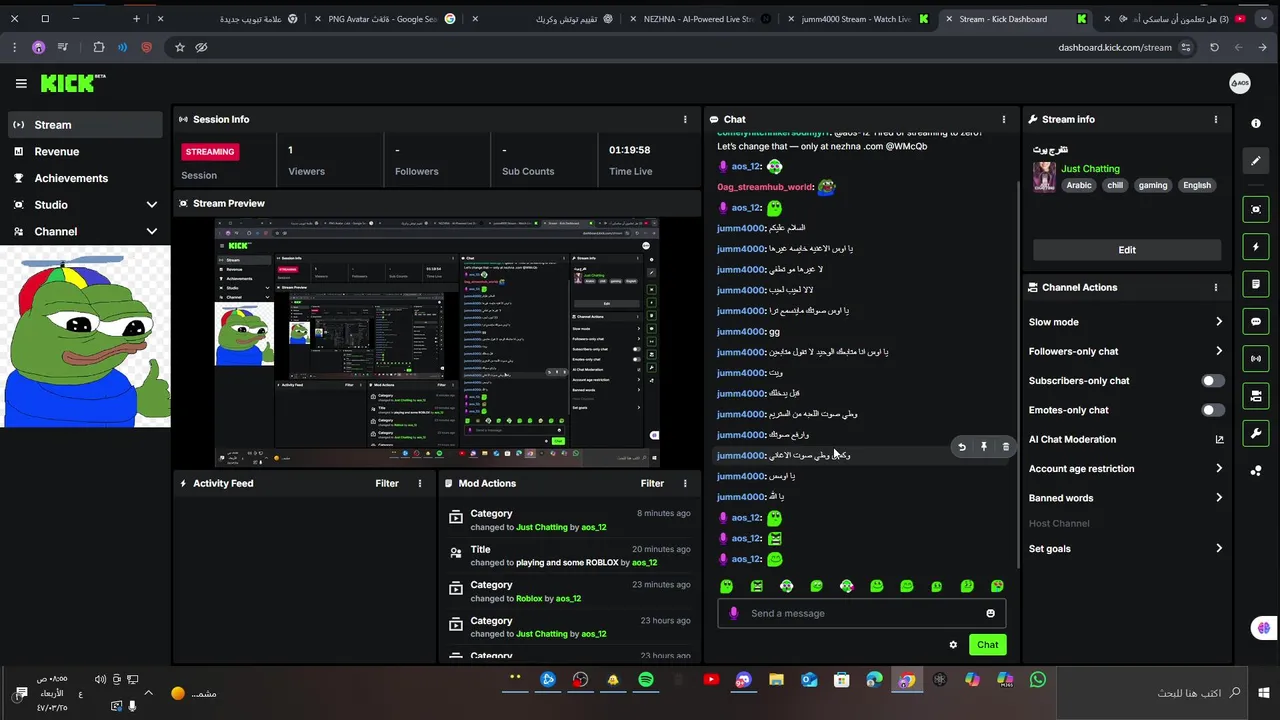Expand the Channel sidebar section
The width and height of the screenshot is (1280, 720).
click(x=85, y=231)
